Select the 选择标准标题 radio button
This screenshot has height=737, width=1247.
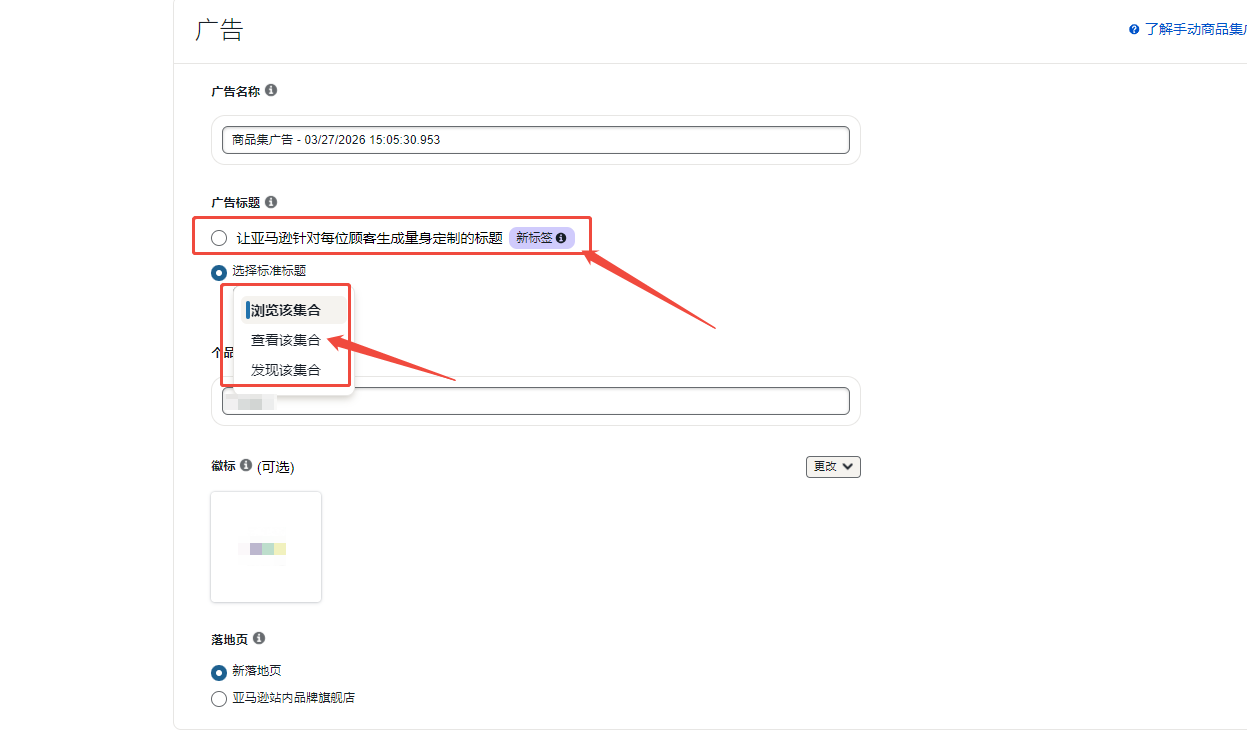click(x=219, y=271)
